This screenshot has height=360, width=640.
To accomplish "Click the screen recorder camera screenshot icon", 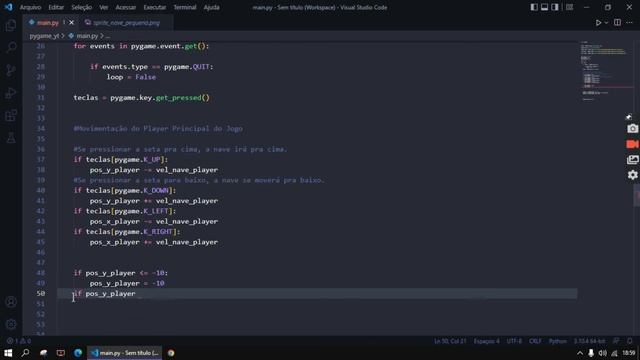I will tap(632, 129).
